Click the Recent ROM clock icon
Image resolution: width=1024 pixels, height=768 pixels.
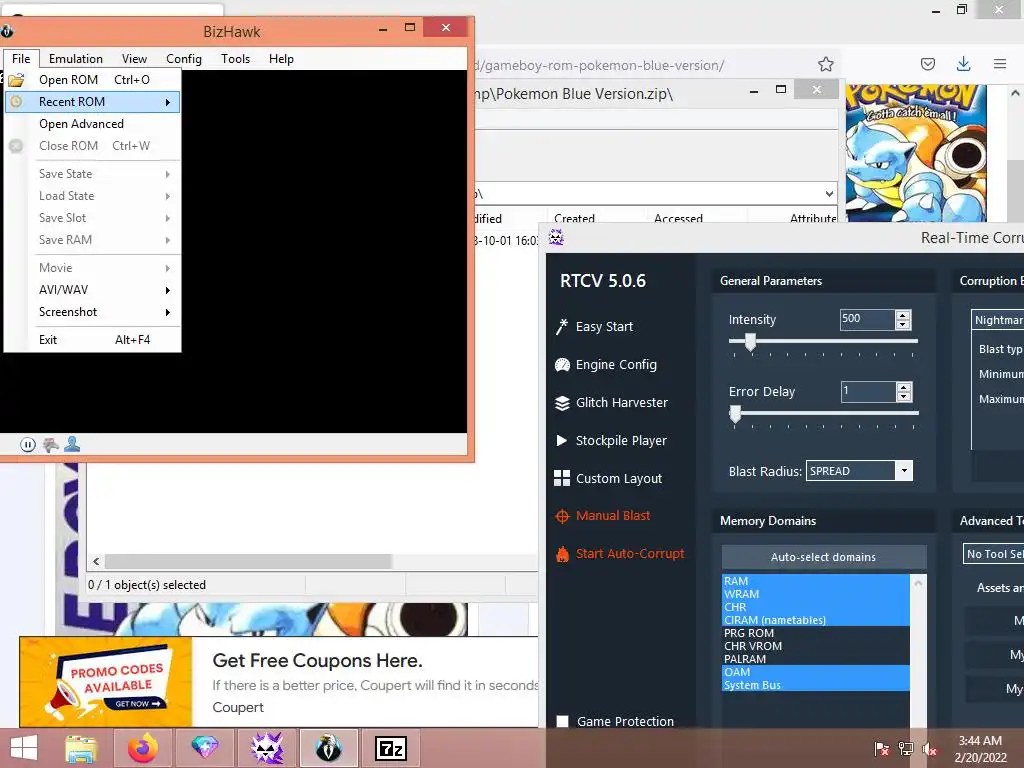tap(16, 102)
